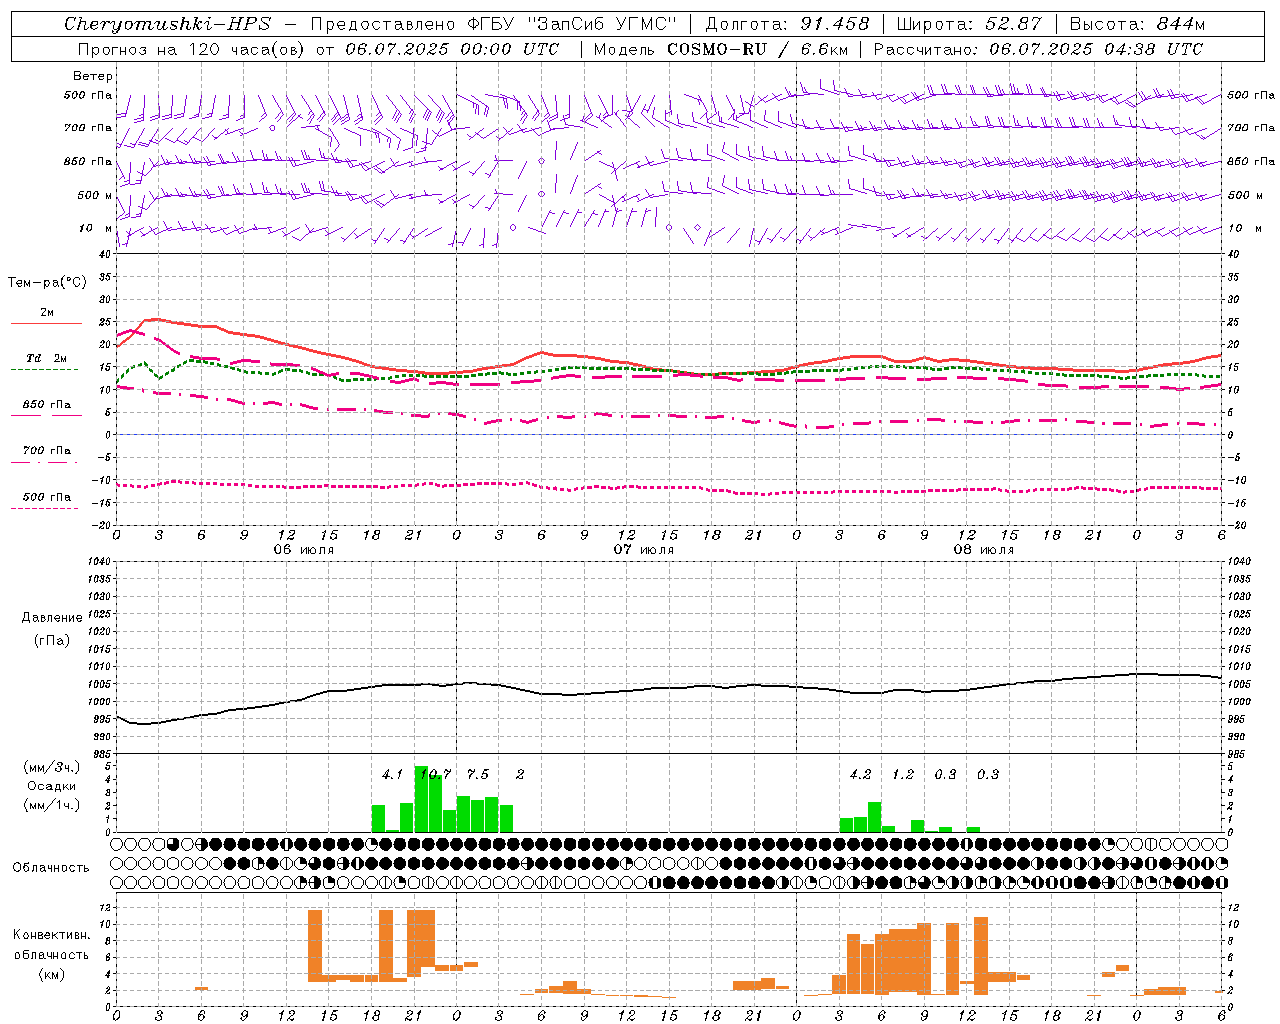Click the forecast start text 06.07.2025 00:00 UTC
This screenshot has height=1024, width=1280.
452,49
